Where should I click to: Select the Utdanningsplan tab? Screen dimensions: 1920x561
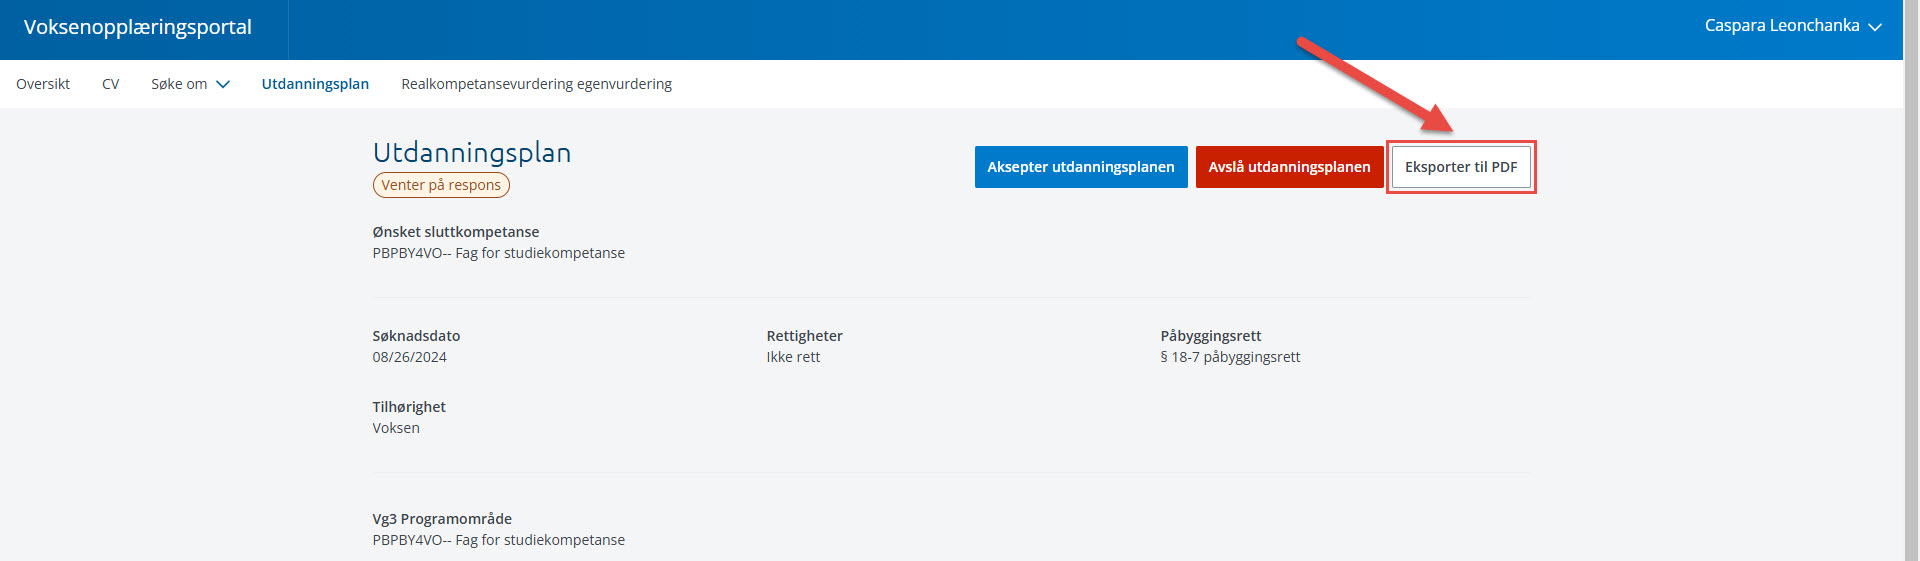click(x=315, y=84)
